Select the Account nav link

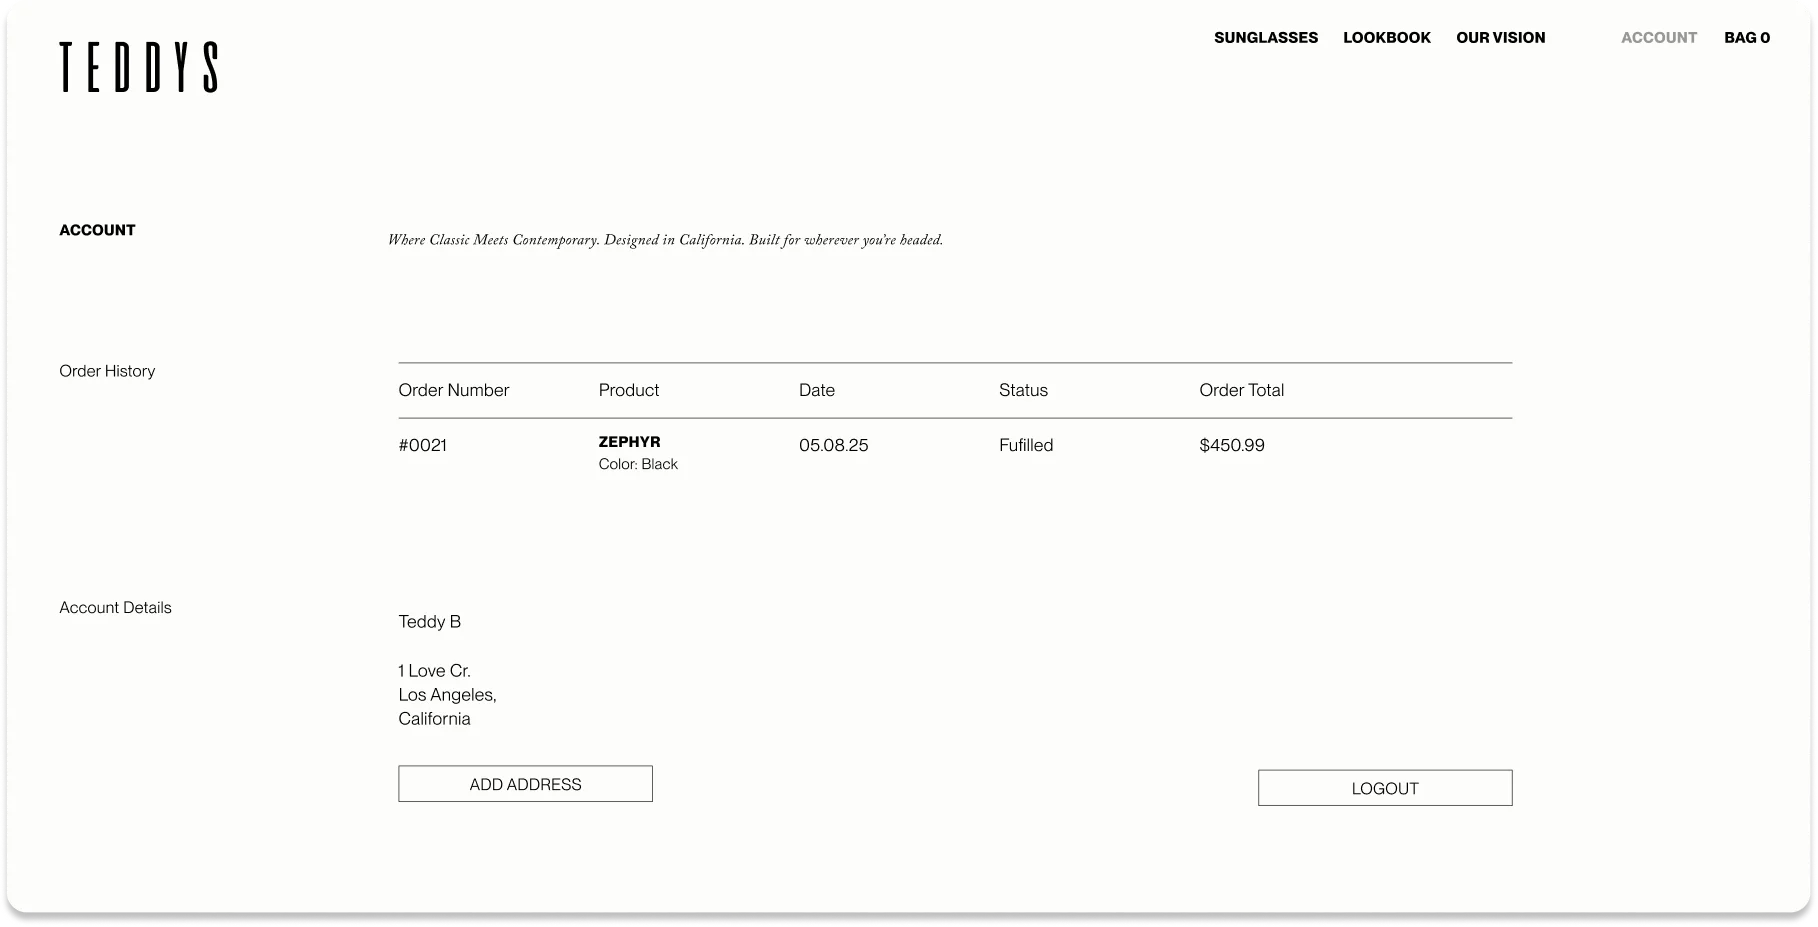pos(1659,38)
